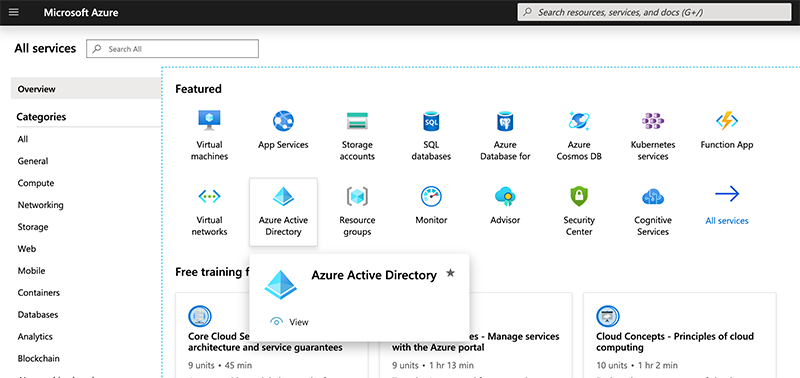Click the '9 units • 45 min' text
The image size is (800, 378).
(220, 365)
